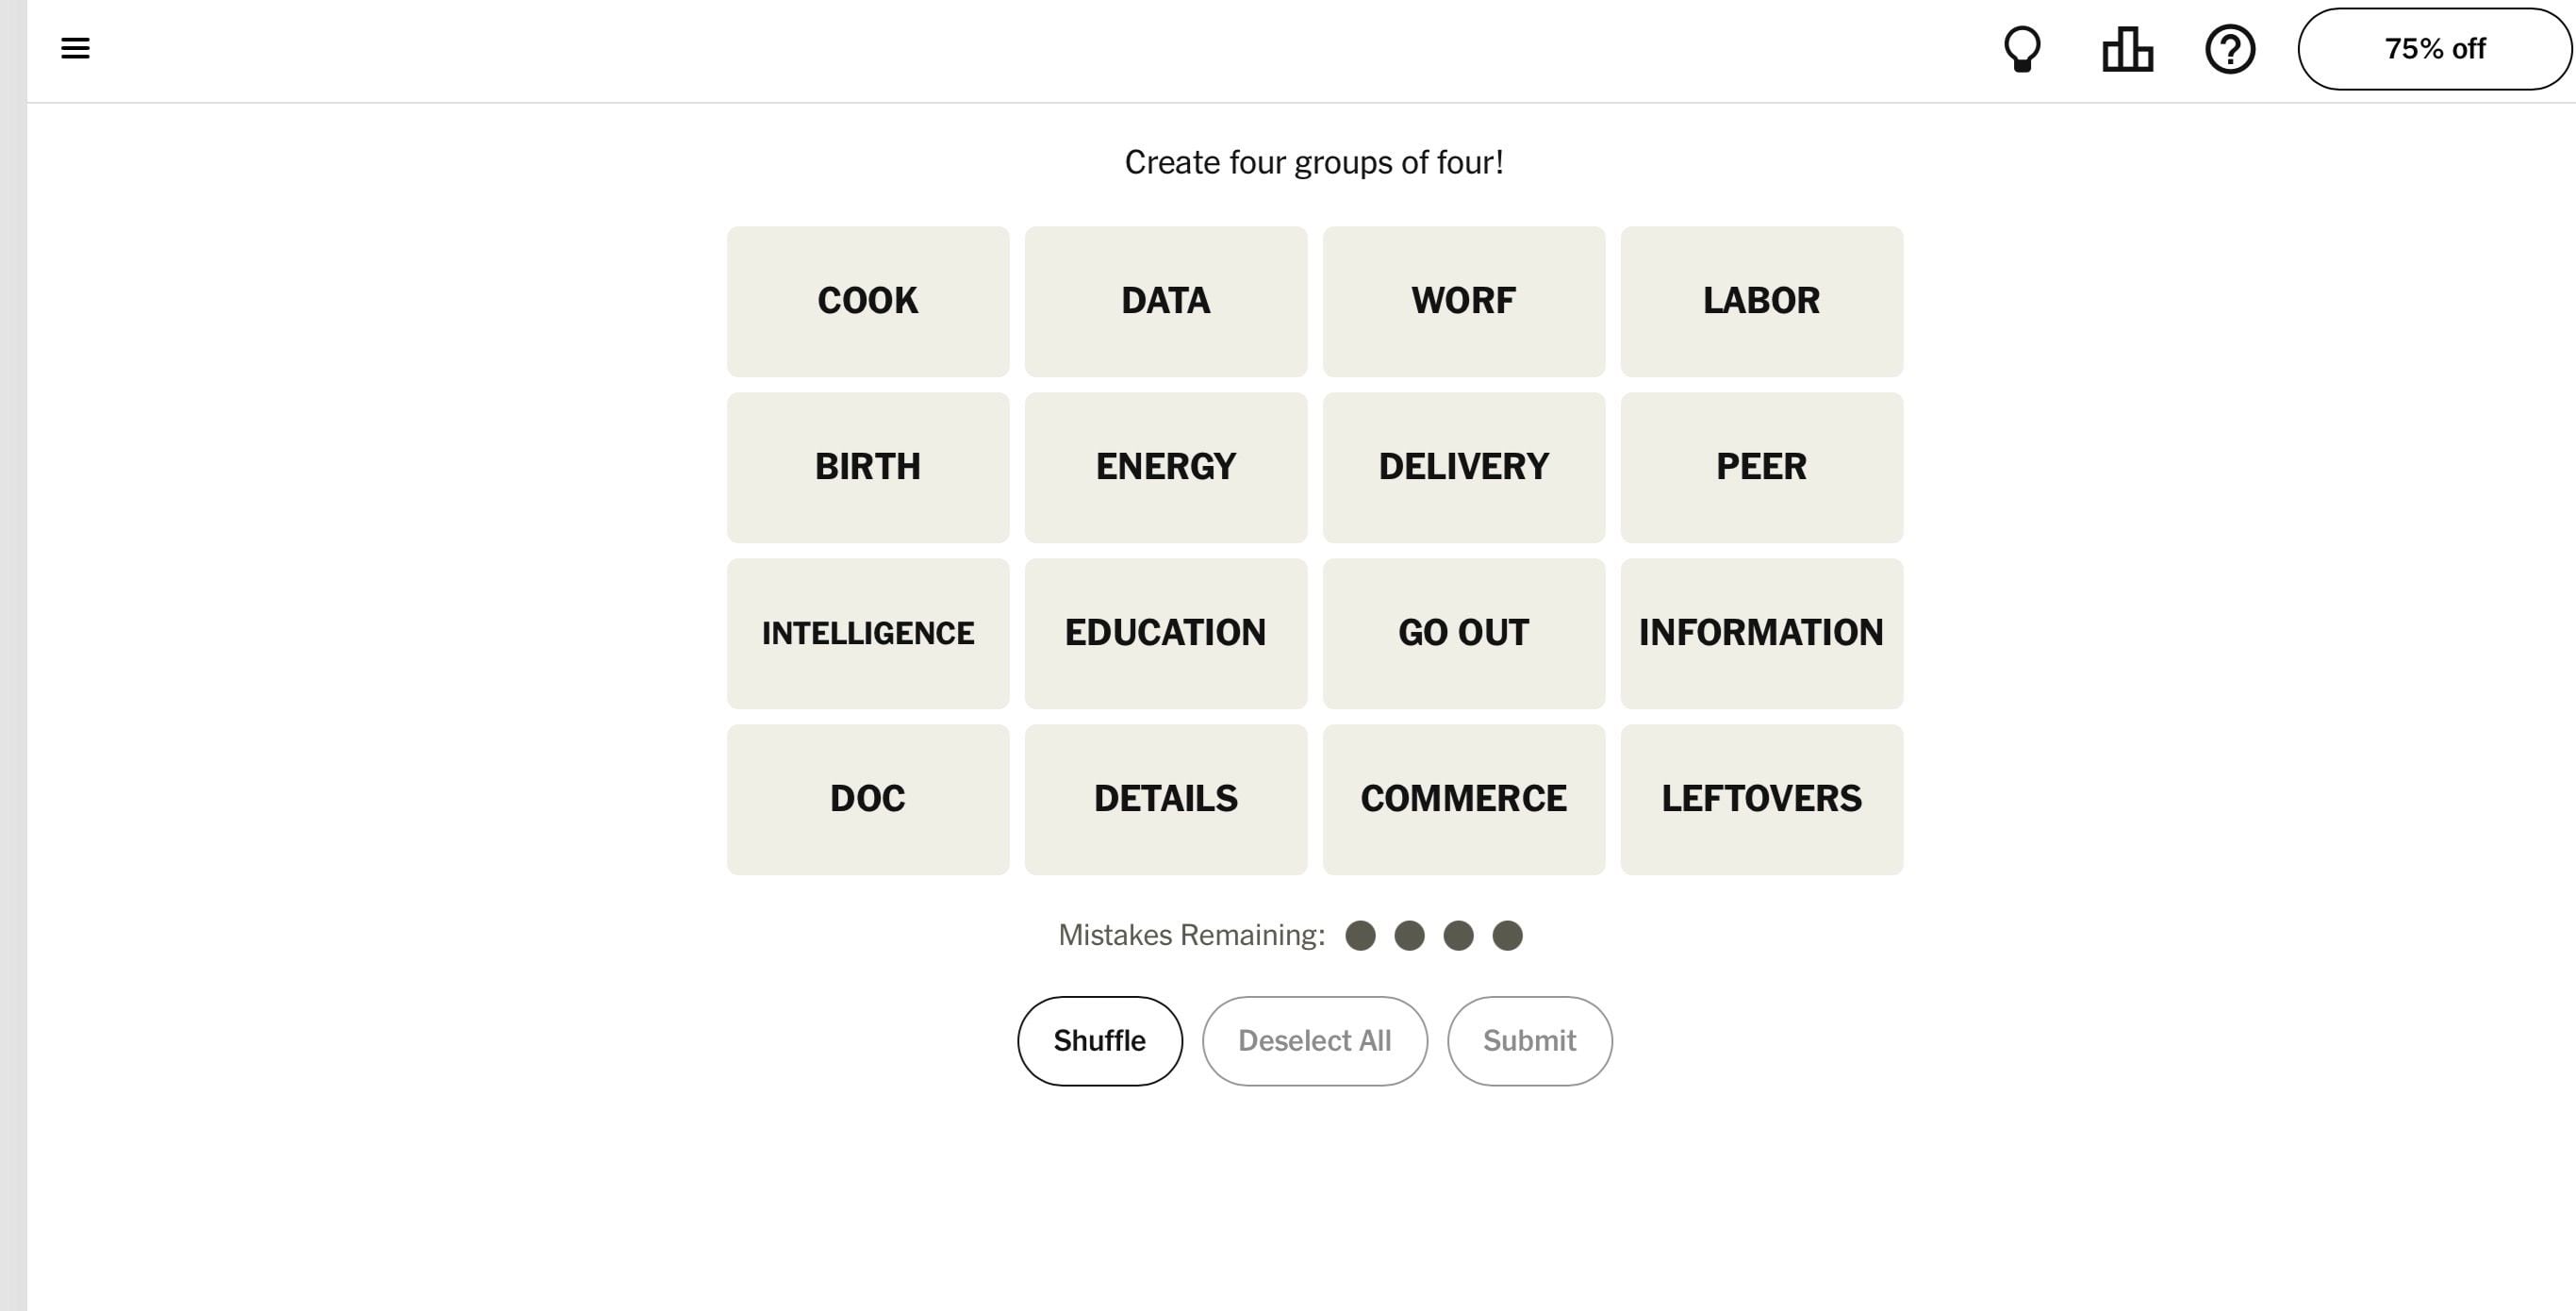This screenshot has height=1311, width=2576.
Task: Select the COOK word tile
Action: pyautogui.click(x=867, y=301)
